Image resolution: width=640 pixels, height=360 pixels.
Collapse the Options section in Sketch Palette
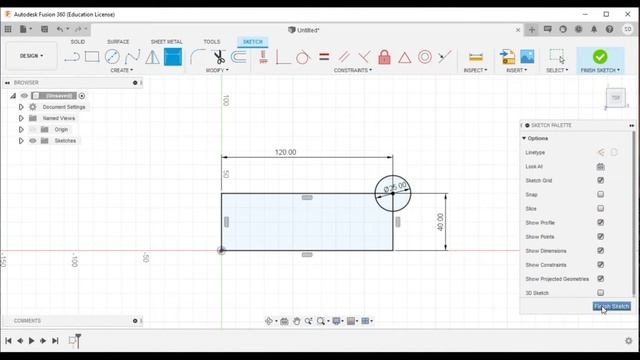coord(524,138)
